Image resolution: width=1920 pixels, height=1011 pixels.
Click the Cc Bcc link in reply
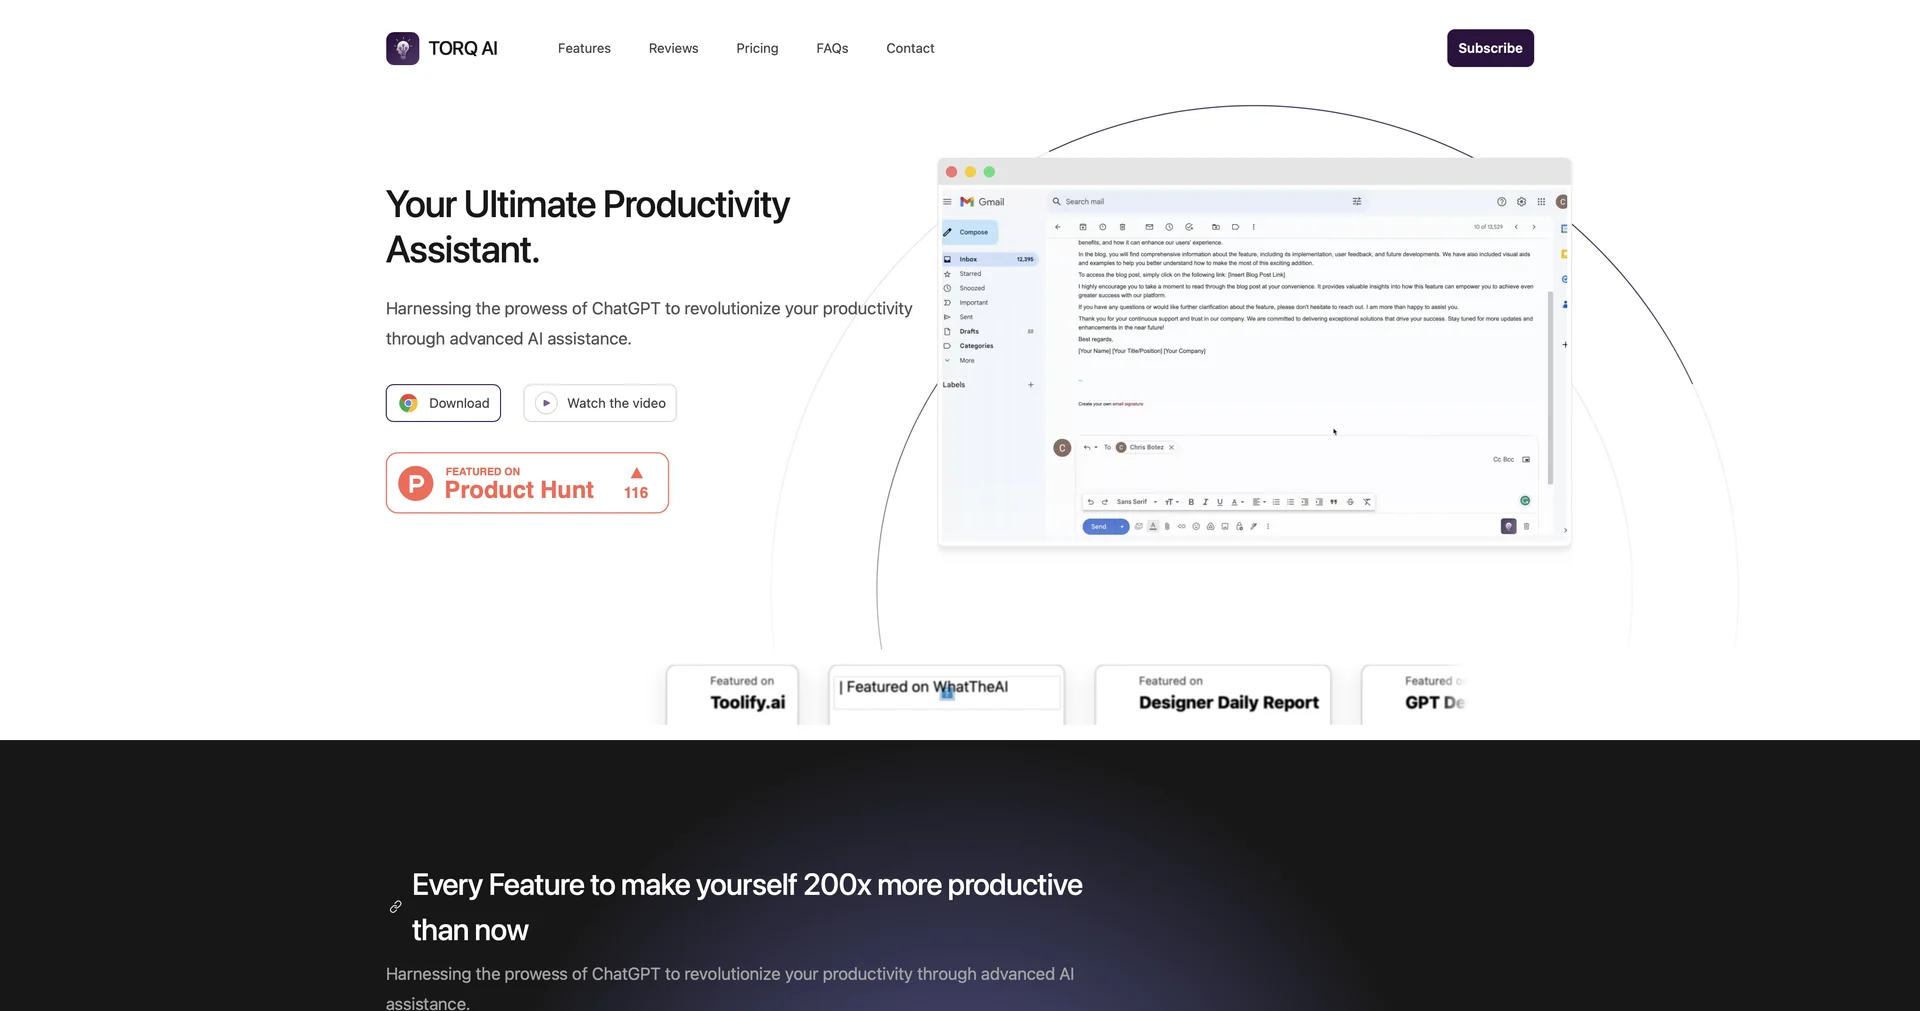1503,460
